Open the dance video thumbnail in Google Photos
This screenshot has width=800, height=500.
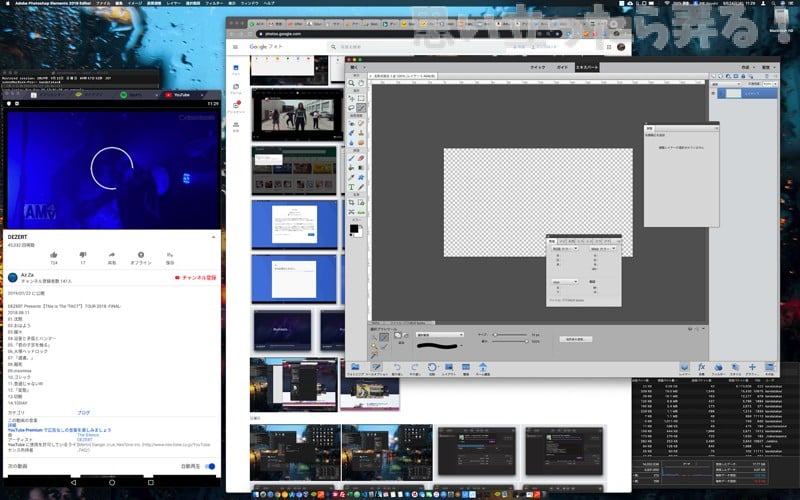297,115
